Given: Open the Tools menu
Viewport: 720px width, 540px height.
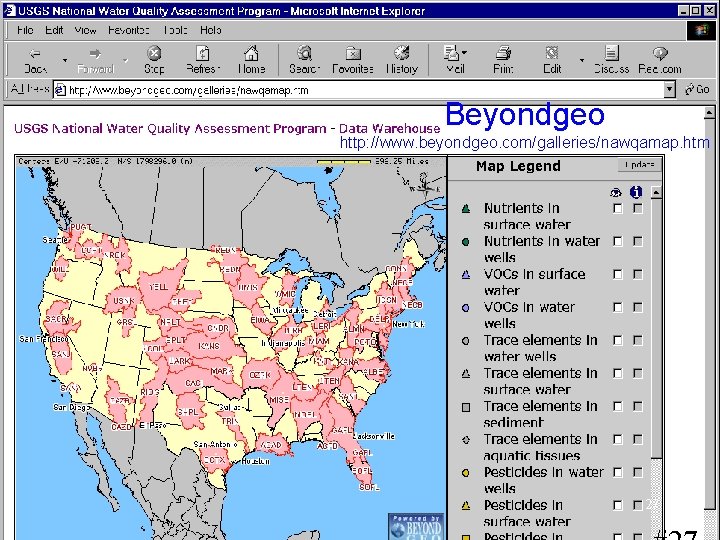Looking at the screenshot, I should (x=175, y=30).
